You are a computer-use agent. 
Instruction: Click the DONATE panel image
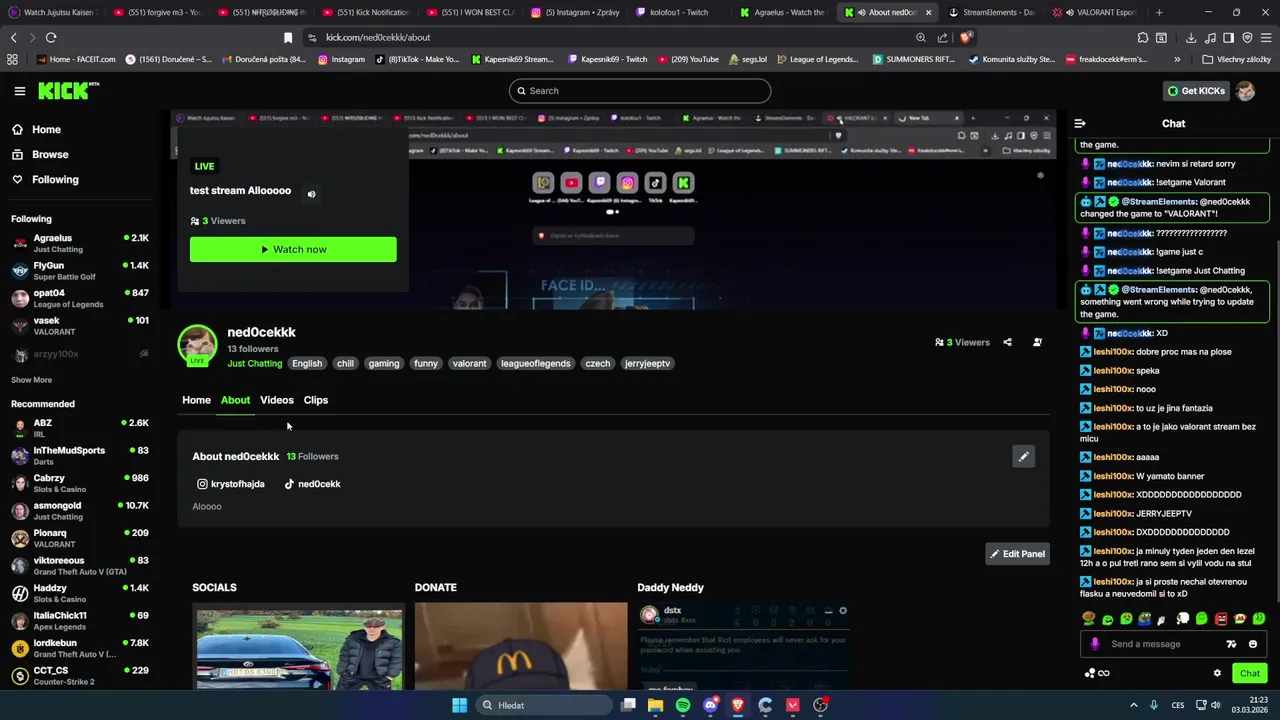(521, 647)
